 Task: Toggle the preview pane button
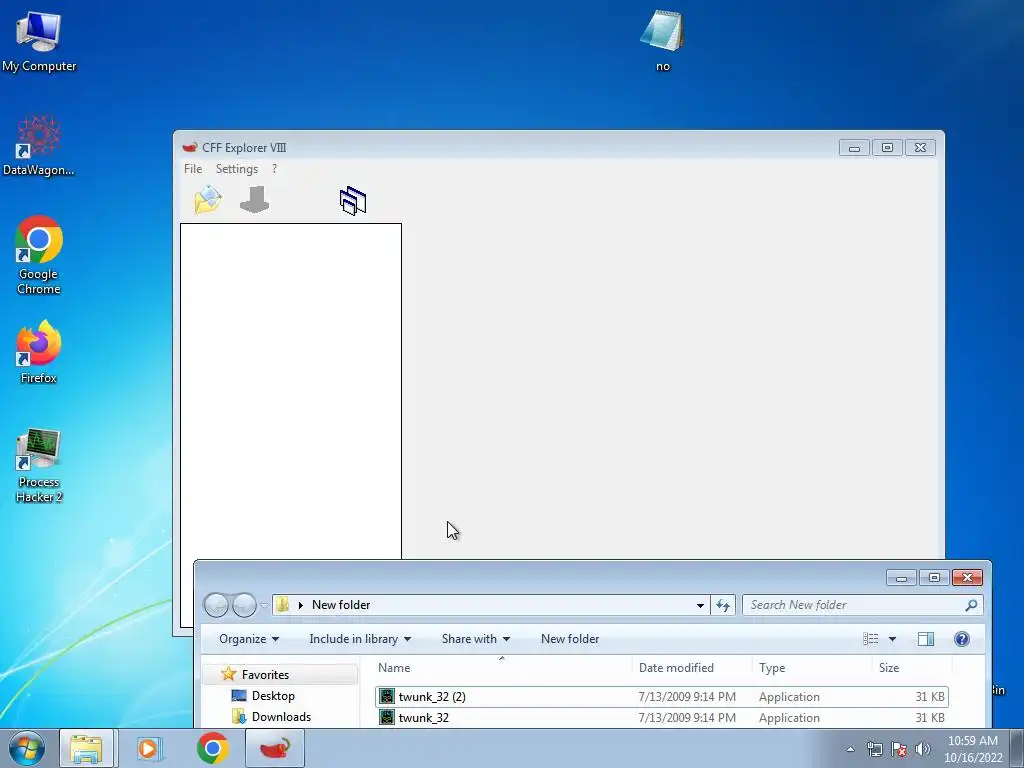[x=925, y=639]
